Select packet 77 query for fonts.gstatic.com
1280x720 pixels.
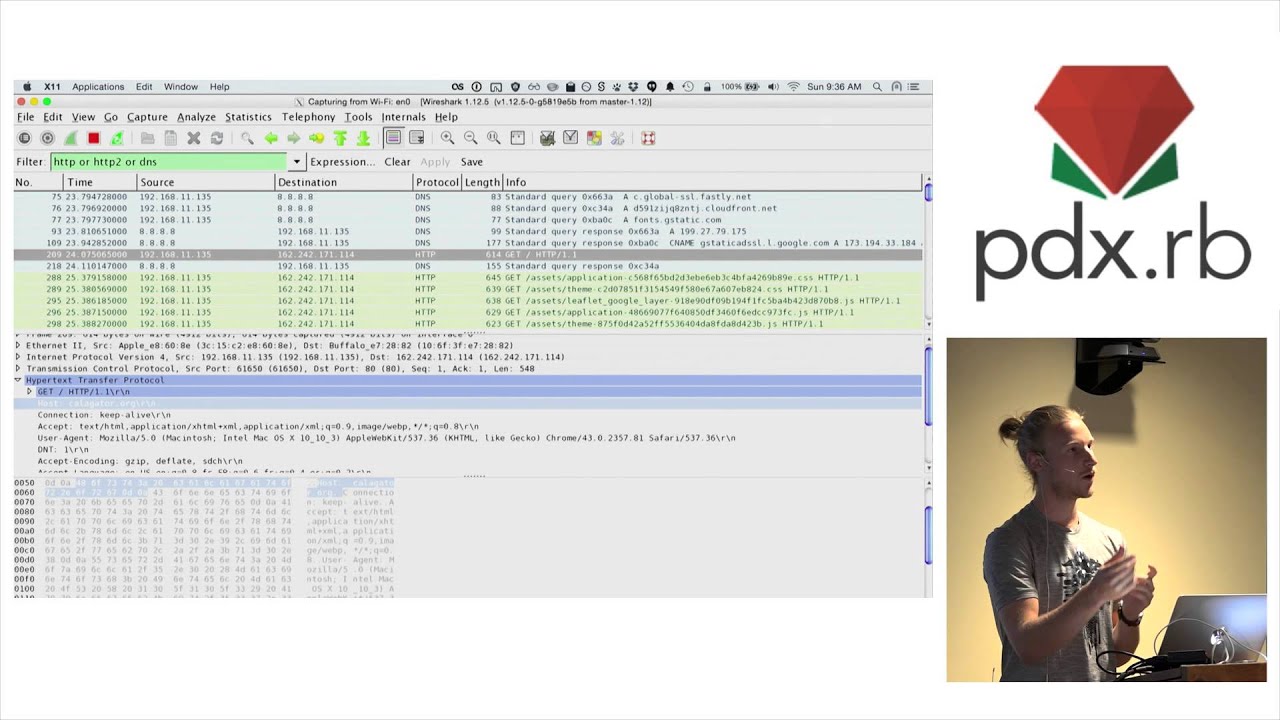(467, 220)
